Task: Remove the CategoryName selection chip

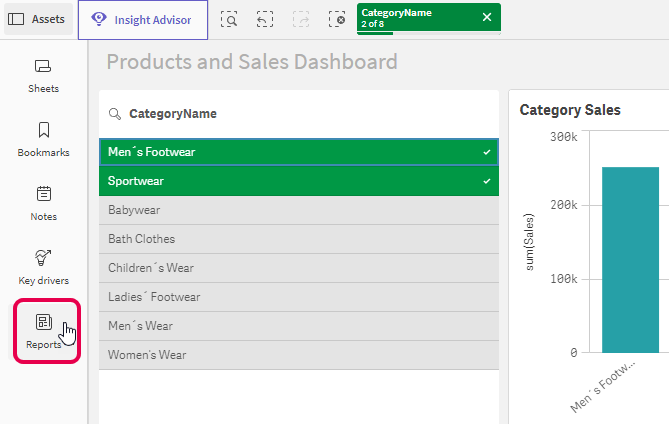Action: coord(486,17)
